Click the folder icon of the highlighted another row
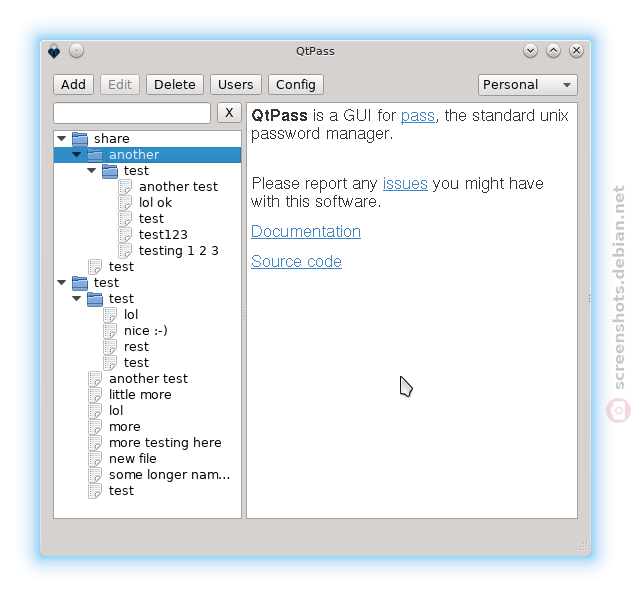Screen dimensions: 631x596 click(95, 155)
